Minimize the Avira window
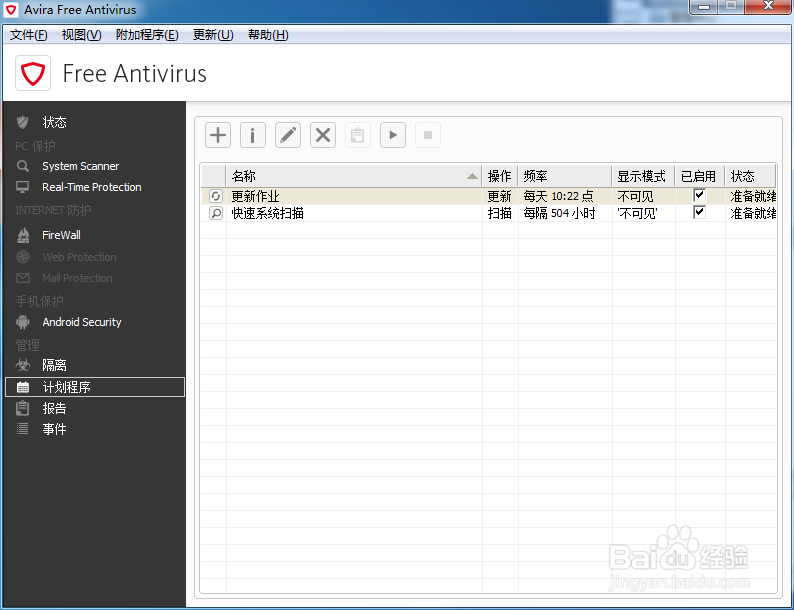Screen dimensions: 794x610 pos(703,7)
